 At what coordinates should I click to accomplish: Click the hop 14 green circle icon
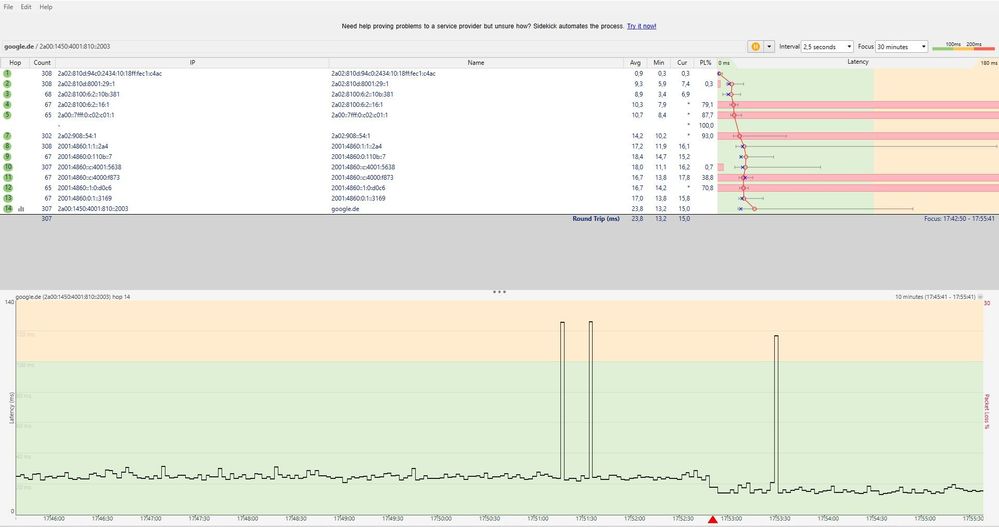[8, 208]
